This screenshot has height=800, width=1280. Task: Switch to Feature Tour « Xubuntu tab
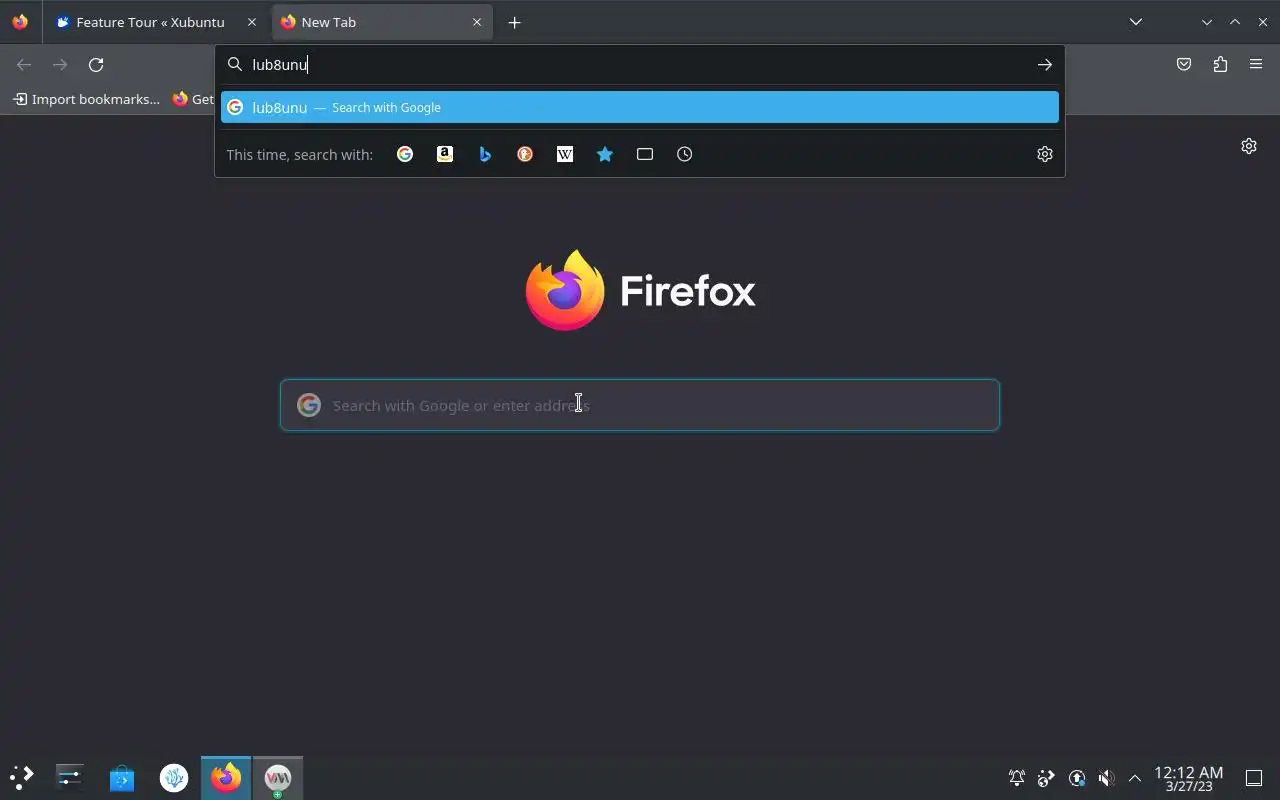click(157, 22)
